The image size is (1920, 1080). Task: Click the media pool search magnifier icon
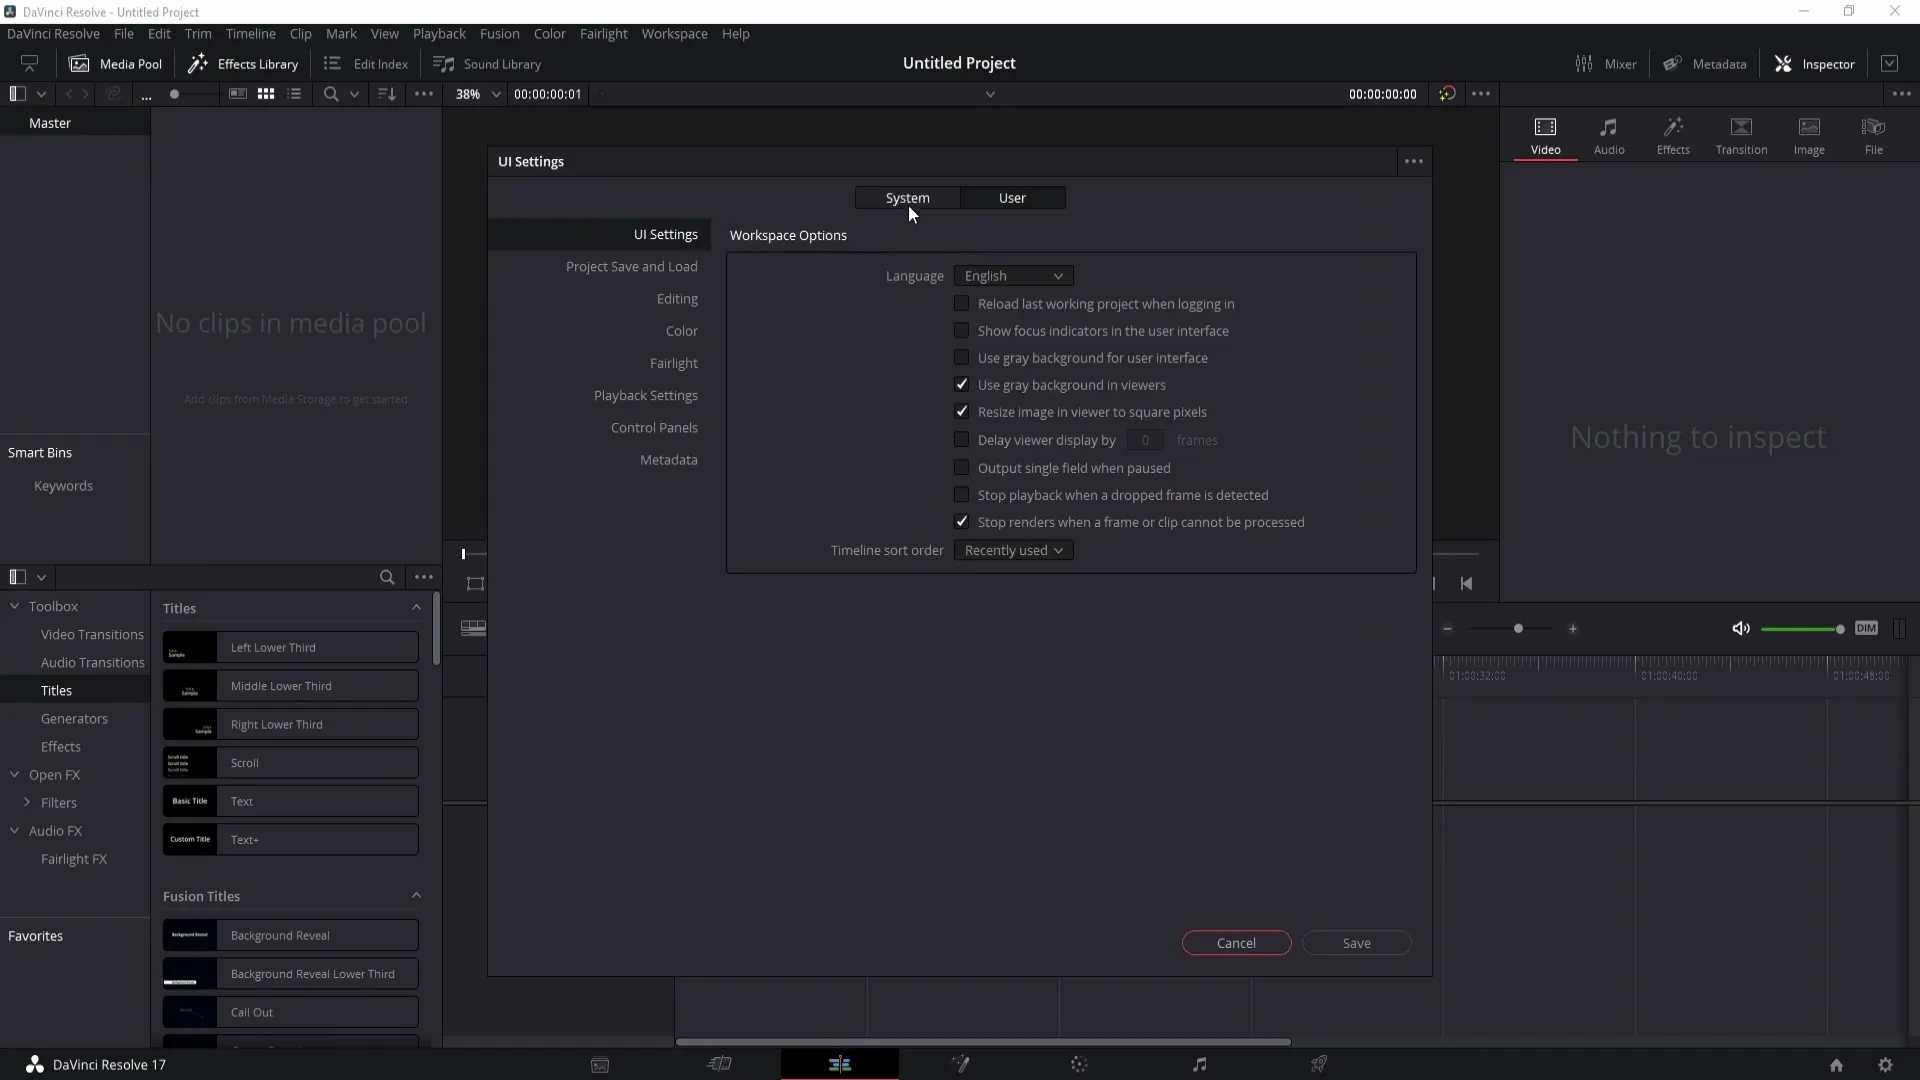[x=331, y=94]
